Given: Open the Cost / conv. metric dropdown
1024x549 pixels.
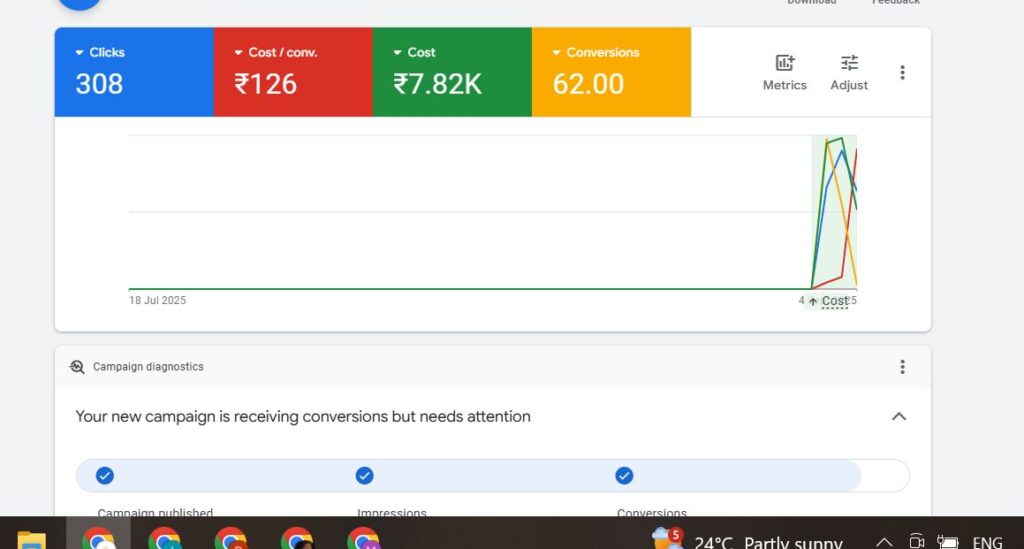Looking at the screenshot, I should (x=239, y=52).
